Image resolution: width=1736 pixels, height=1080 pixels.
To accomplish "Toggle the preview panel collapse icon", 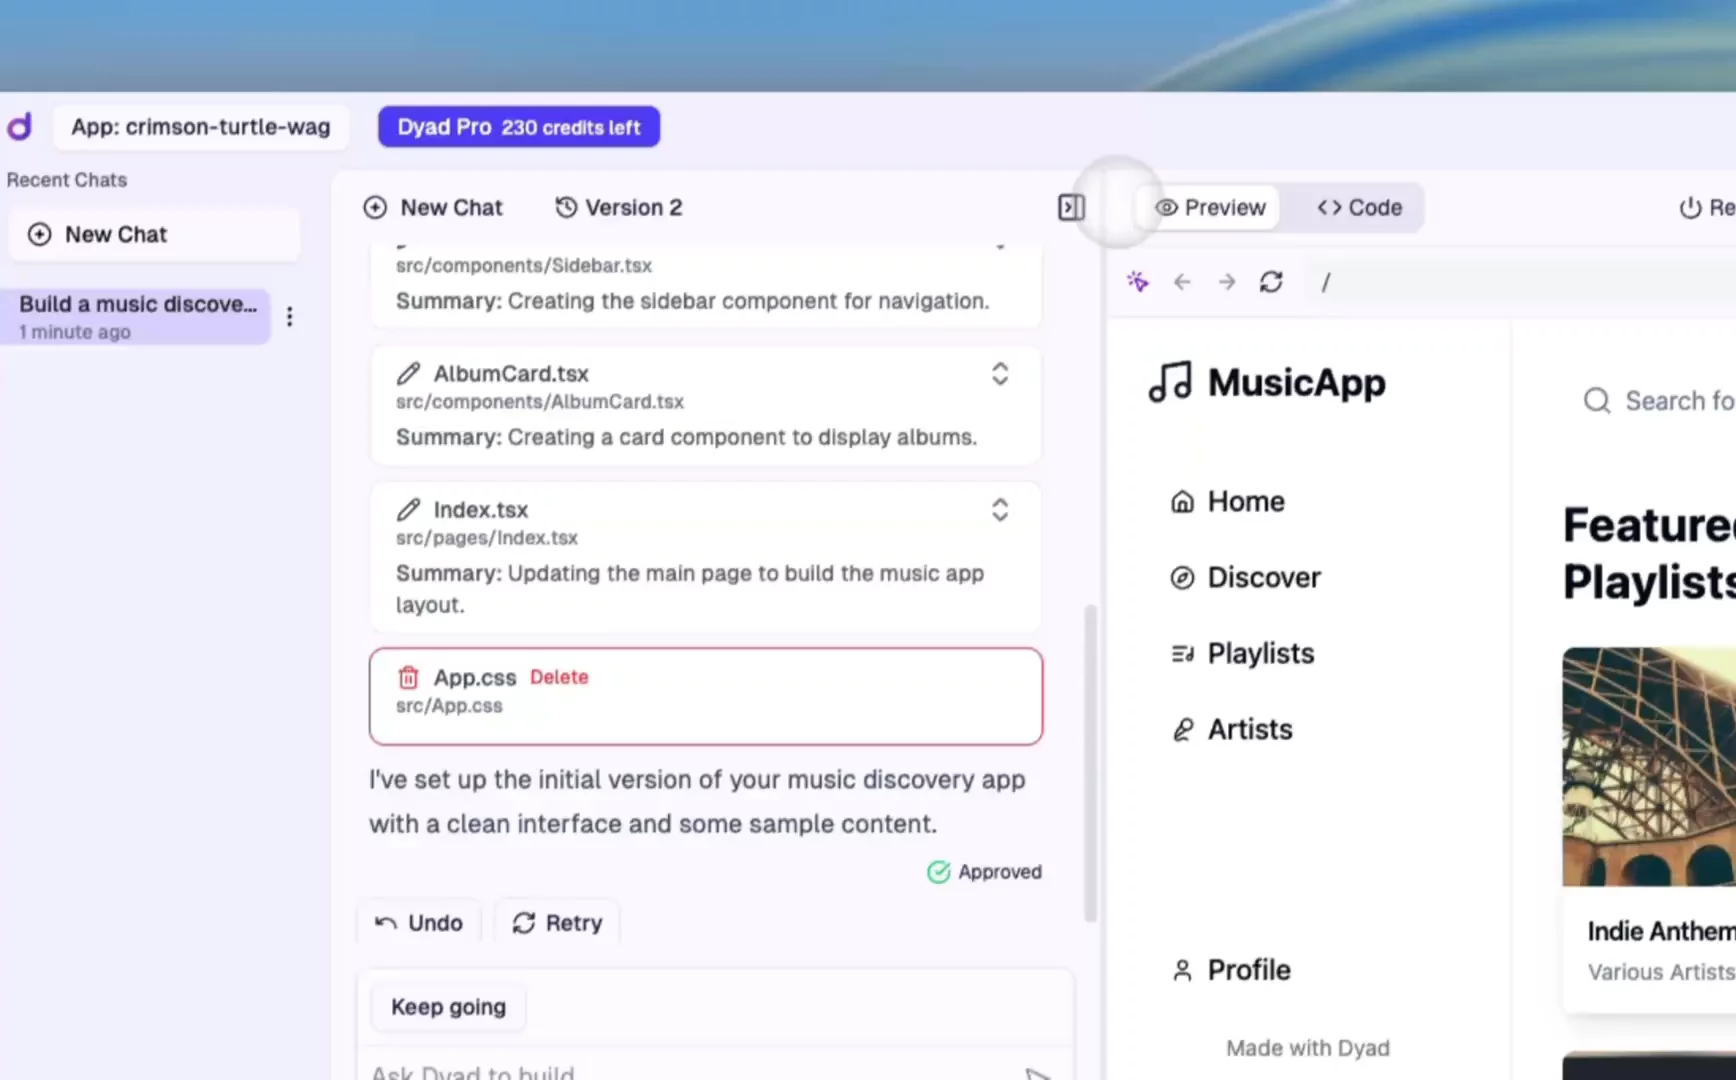I will coord(1071,207).
